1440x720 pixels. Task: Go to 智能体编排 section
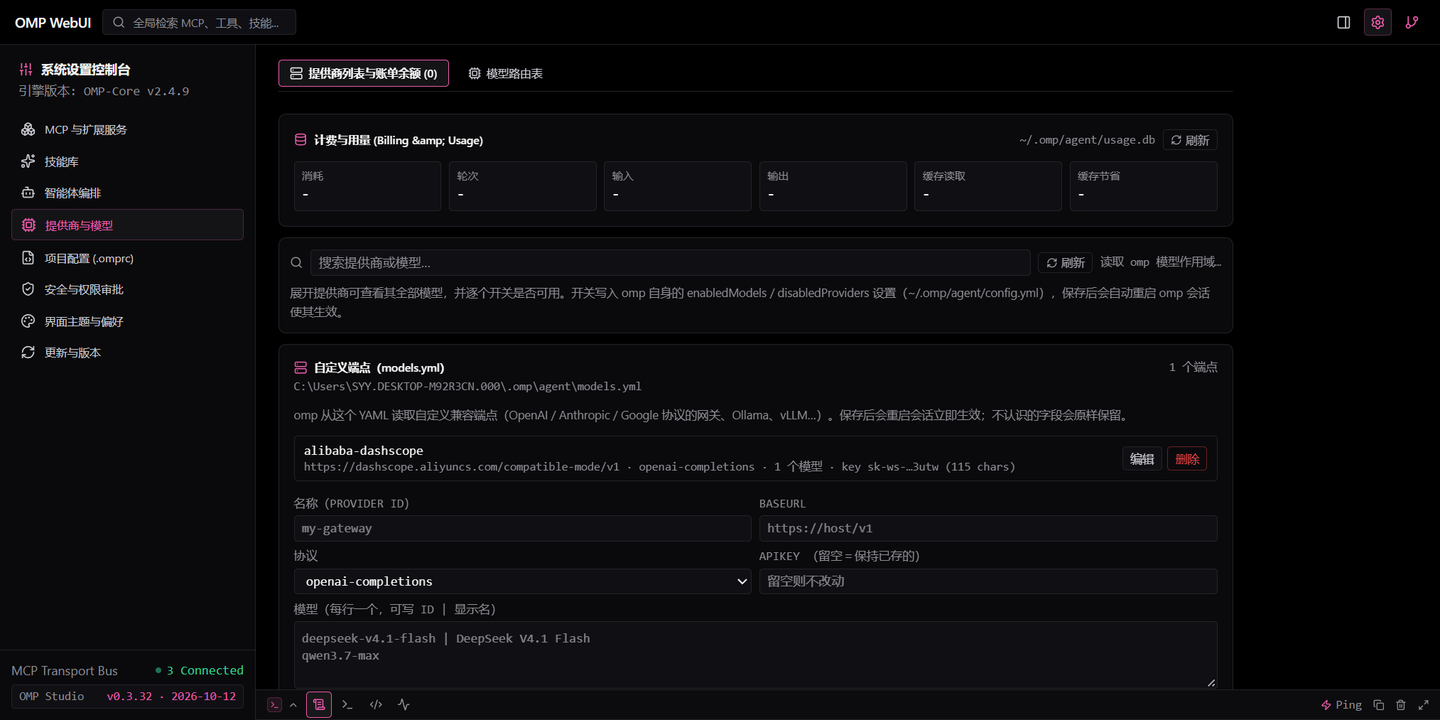(x=127, y=193)
